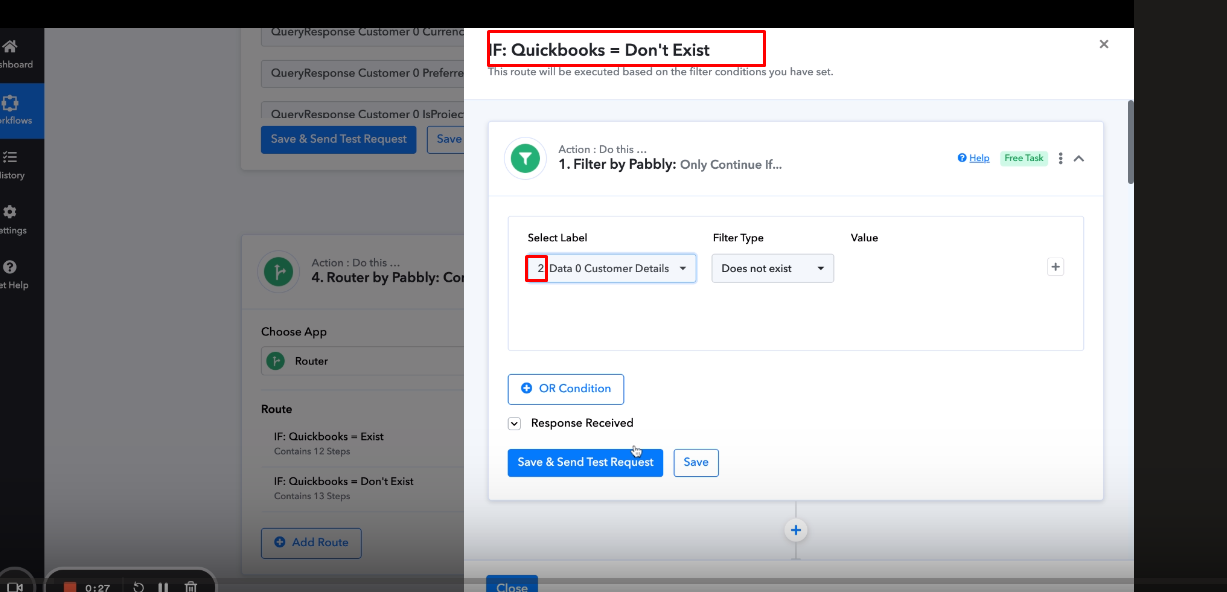This screenshot has height=592, width=1227.
Task: Expand the Response Received section
Action: (x=514, y=423)
